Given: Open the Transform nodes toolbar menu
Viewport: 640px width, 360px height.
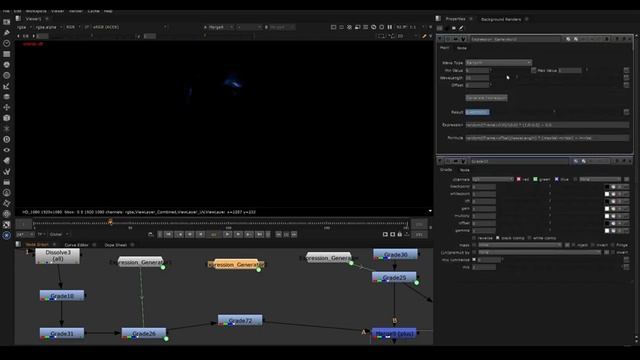Looking at the screenshot, I should pyautogui.click(x=7, y=107).
